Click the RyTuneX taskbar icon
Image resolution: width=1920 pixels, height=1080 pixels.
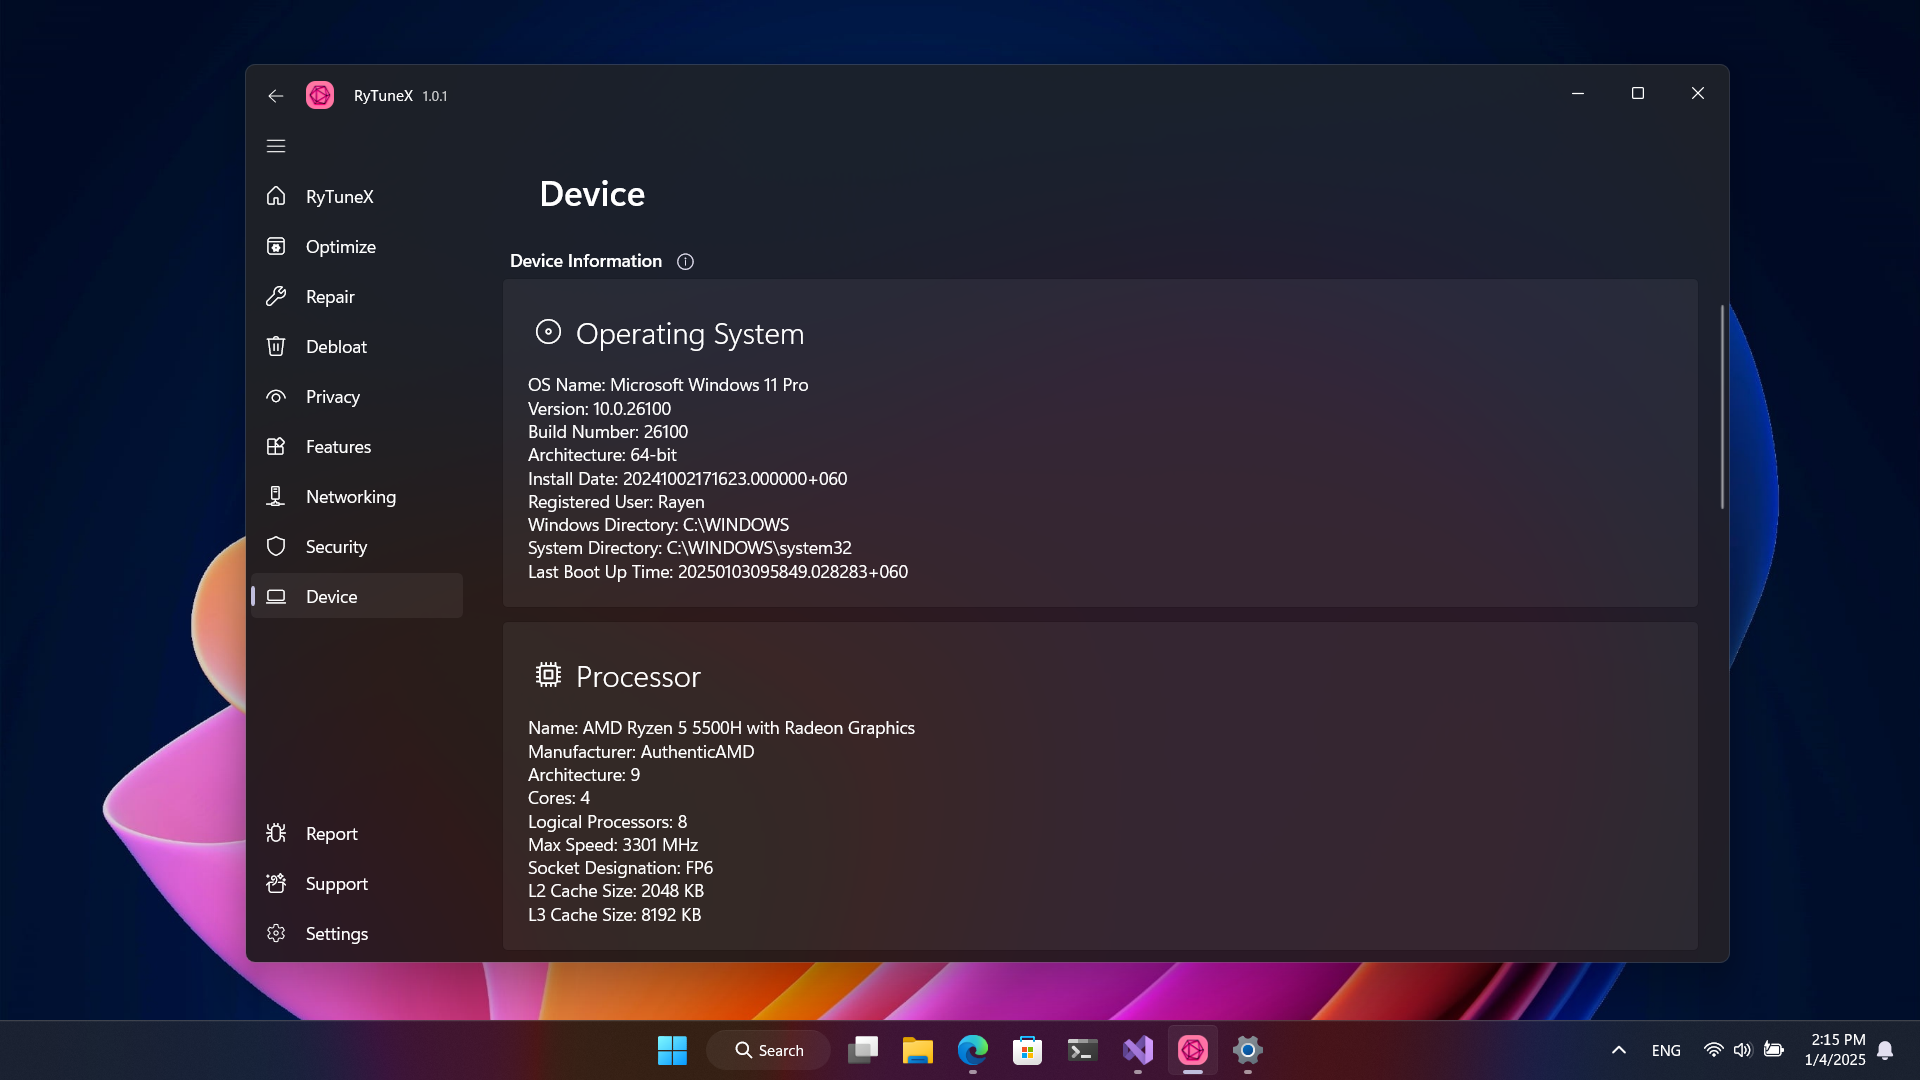(1192, 1050)
